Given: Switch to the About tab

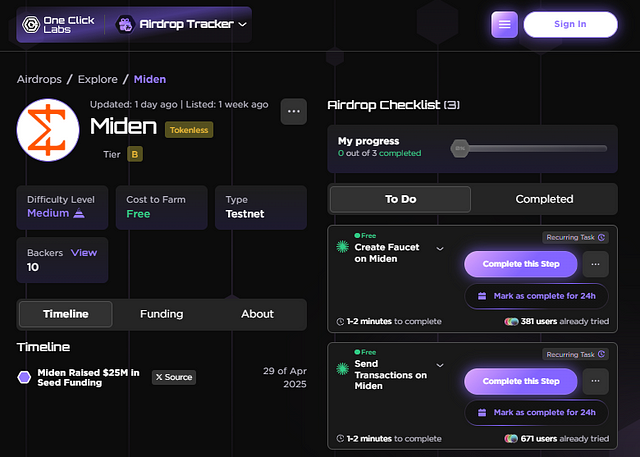Looking at the screenshot, I should [x=257, y=314].
